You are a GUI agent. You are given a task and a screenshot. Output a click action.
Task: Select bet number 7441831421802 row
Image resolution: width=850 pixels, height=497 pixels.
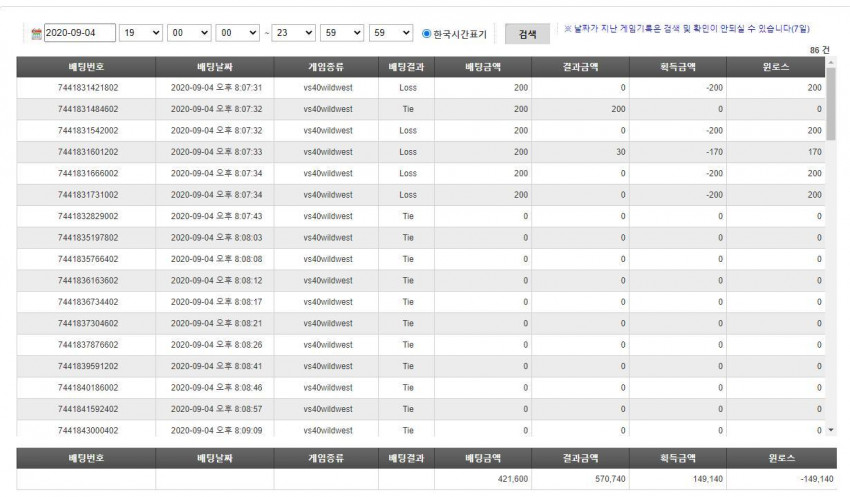click(421, 88)
